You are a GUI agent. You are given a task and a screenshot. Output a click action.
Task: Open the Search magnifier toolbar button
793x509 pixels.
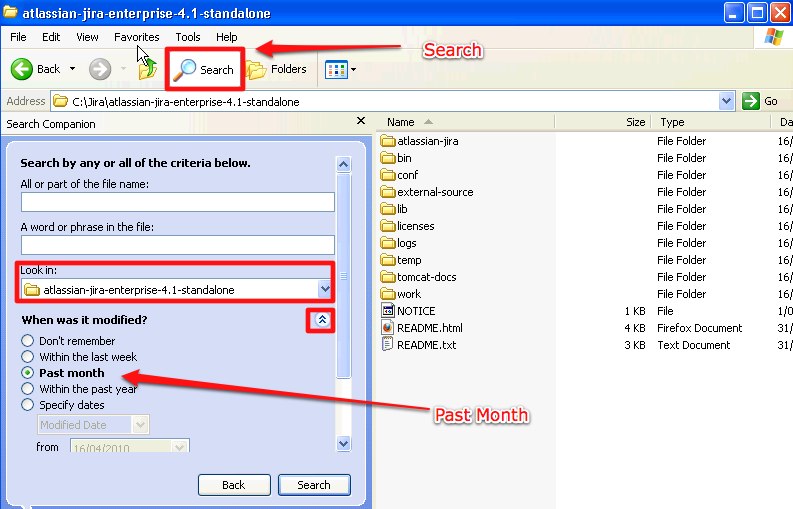(205, 69)
